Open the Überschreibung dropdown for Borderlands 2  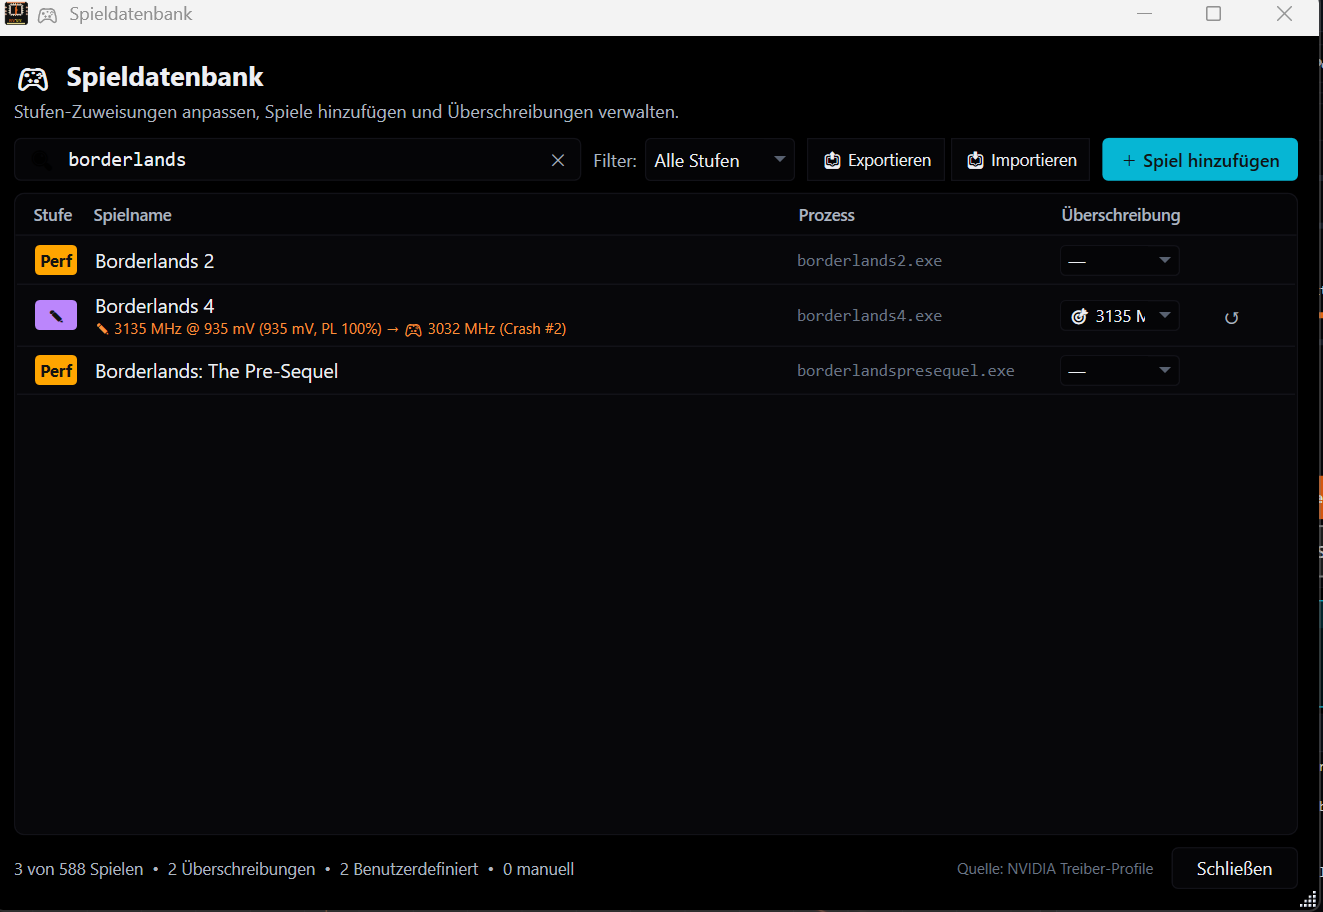[1119, 260]
